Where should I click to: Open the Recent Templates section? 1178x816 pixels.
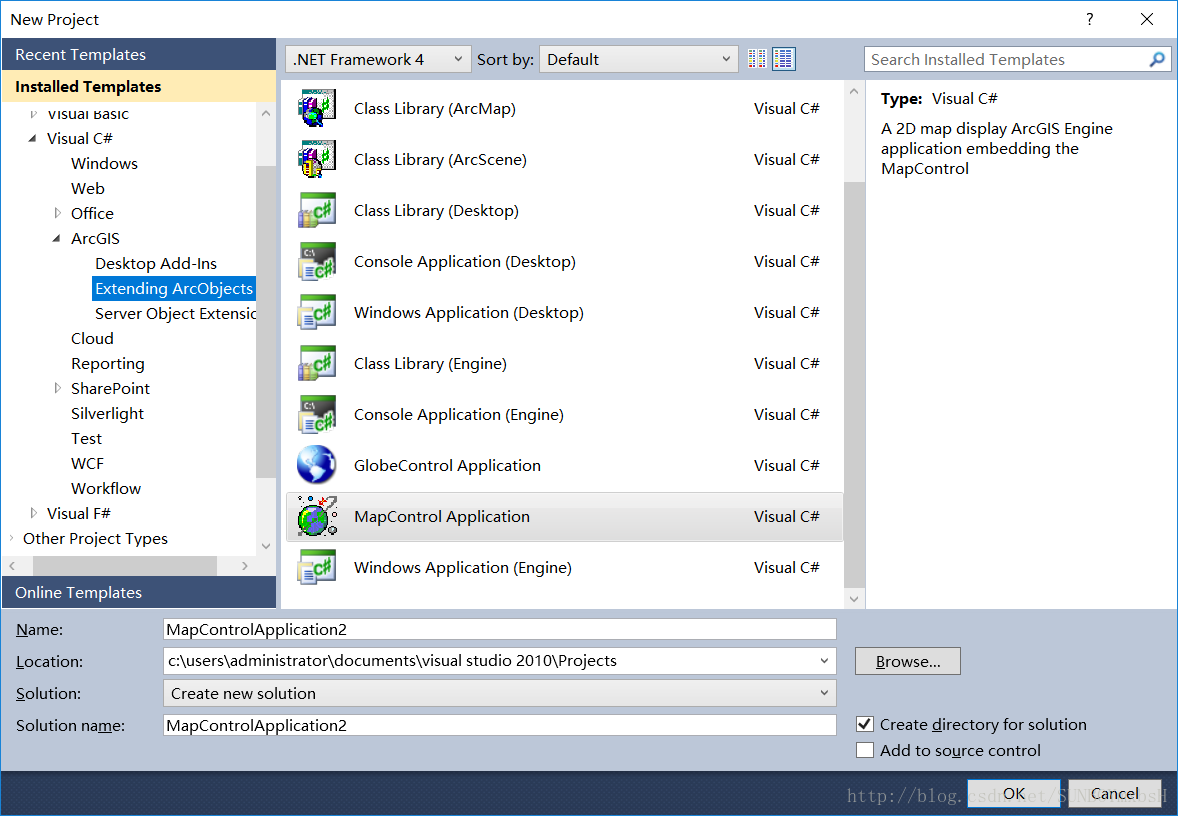(139, 54)
